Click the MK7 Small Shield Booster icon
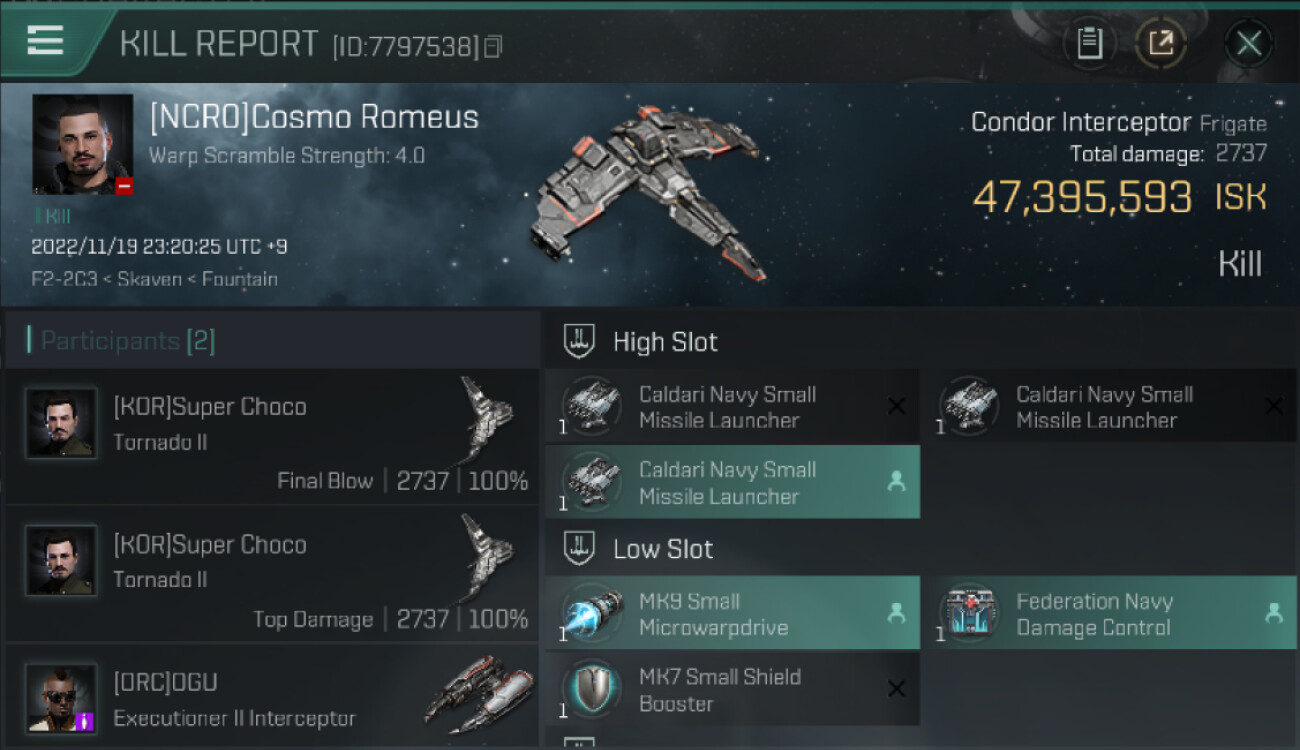The image size is (1300, 750). [x=591, y=689]
